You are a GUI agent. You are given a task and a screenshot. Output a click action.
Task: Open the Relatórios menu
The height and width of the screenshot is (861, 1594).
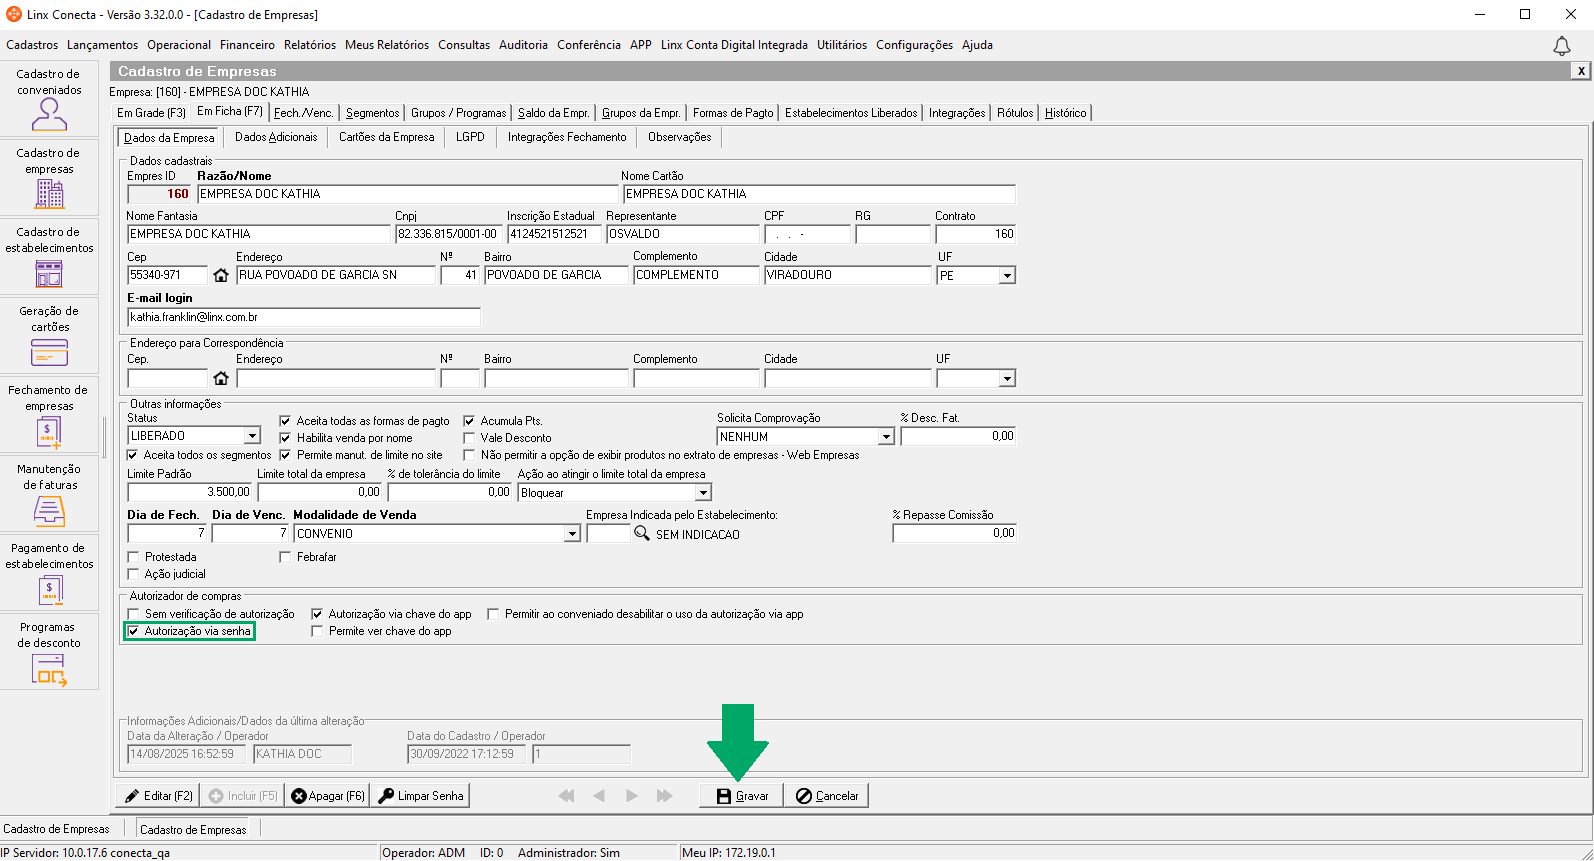tap(310, 45)
